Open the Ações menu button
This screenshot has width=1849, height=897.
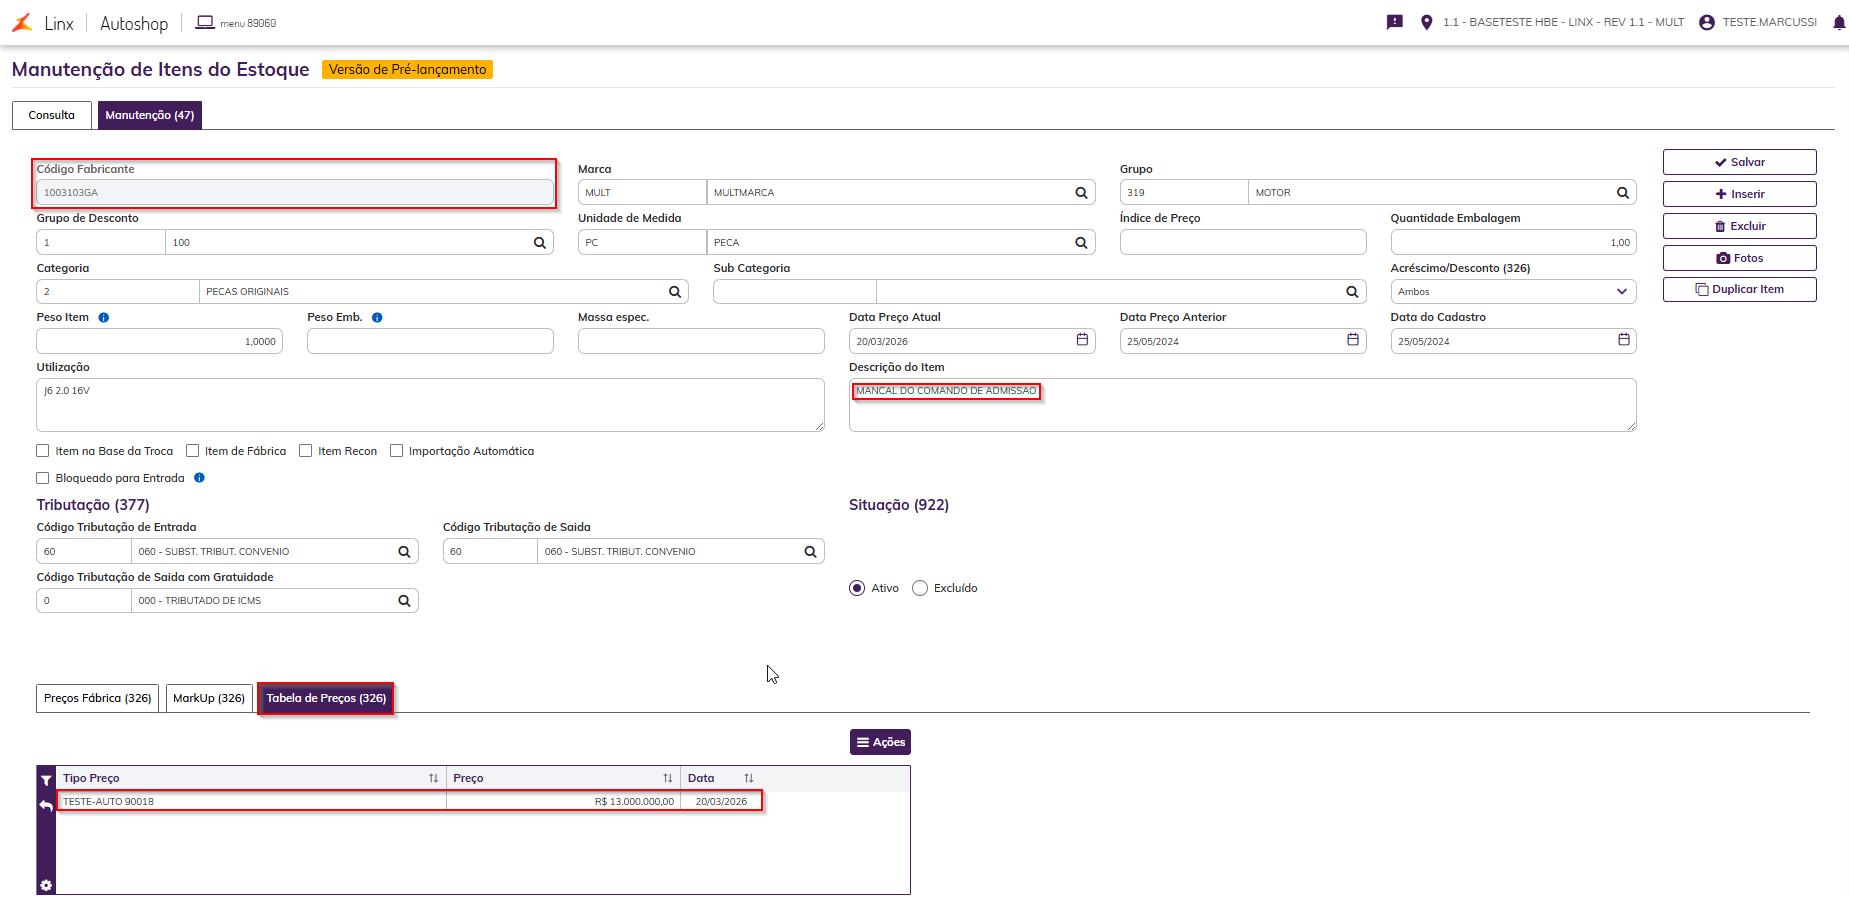(880, 742)
